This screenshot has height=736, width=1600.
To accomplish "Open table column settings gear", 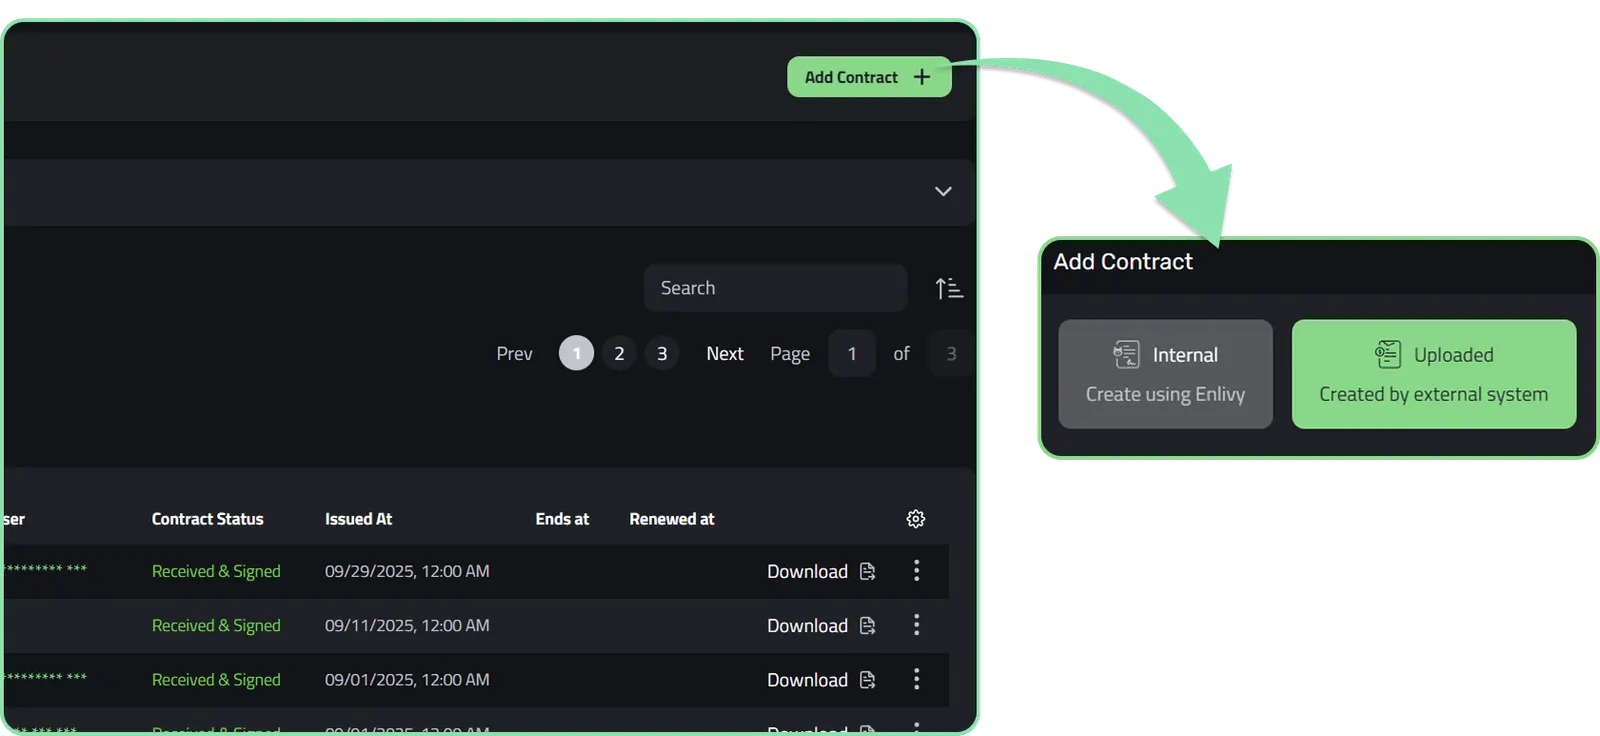I will point(916,519).
